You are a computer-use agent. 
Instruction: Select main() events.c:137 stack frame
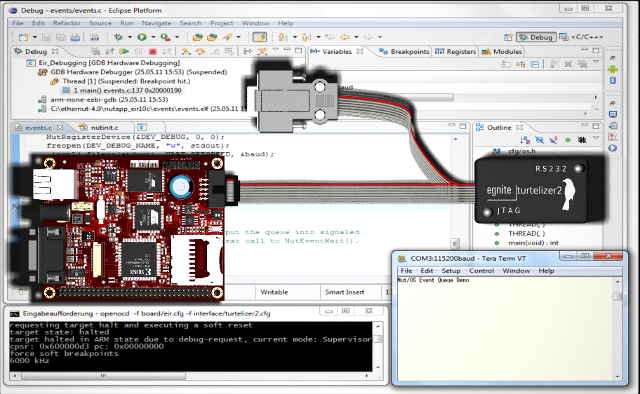[122, 90]
